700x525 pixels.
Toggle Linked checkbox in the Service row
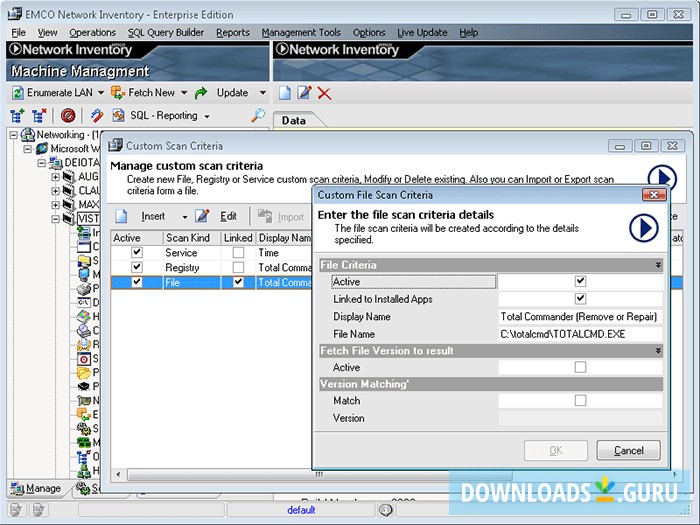click(x=238, y=253)
